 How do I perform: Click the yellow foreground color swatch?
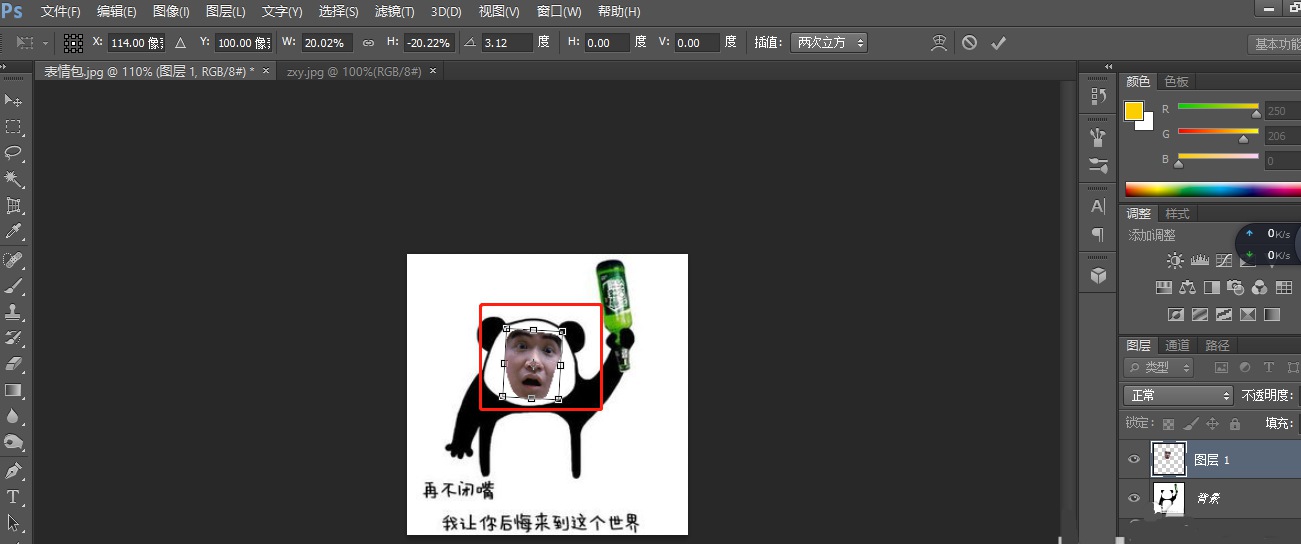pos(1133,111)
